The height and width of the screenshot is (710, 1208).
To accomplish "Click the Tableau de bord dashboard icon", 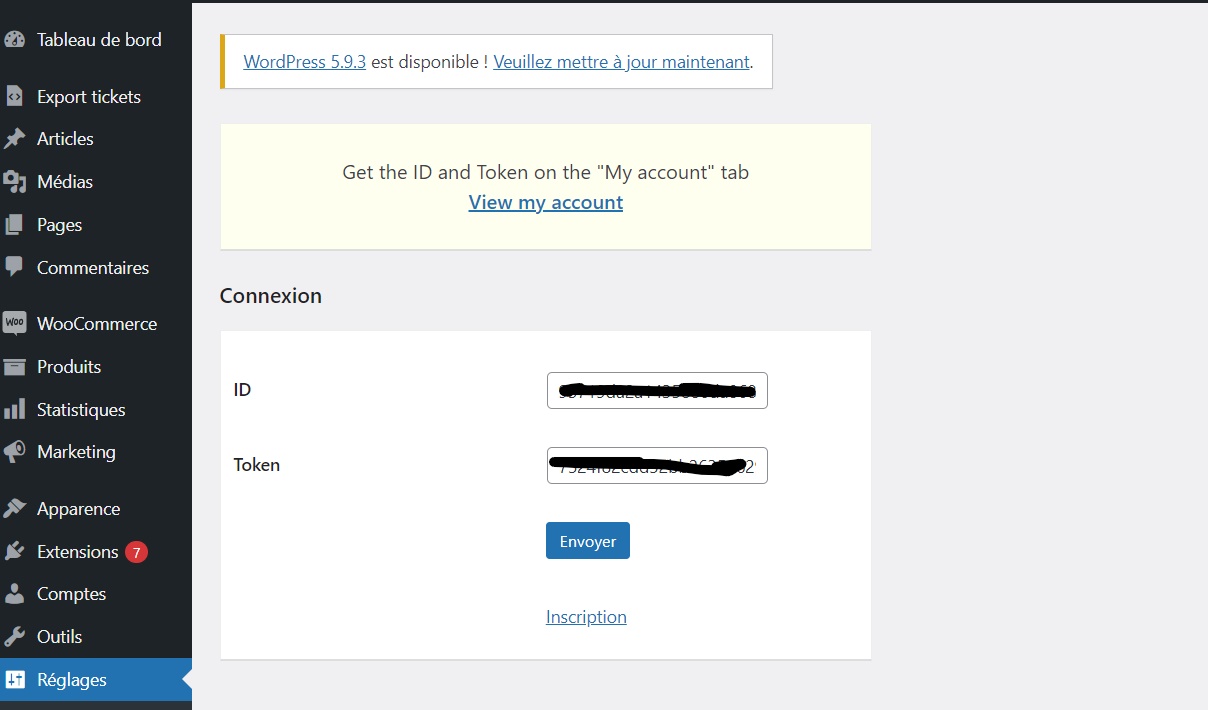I will [x=14, y=40].
